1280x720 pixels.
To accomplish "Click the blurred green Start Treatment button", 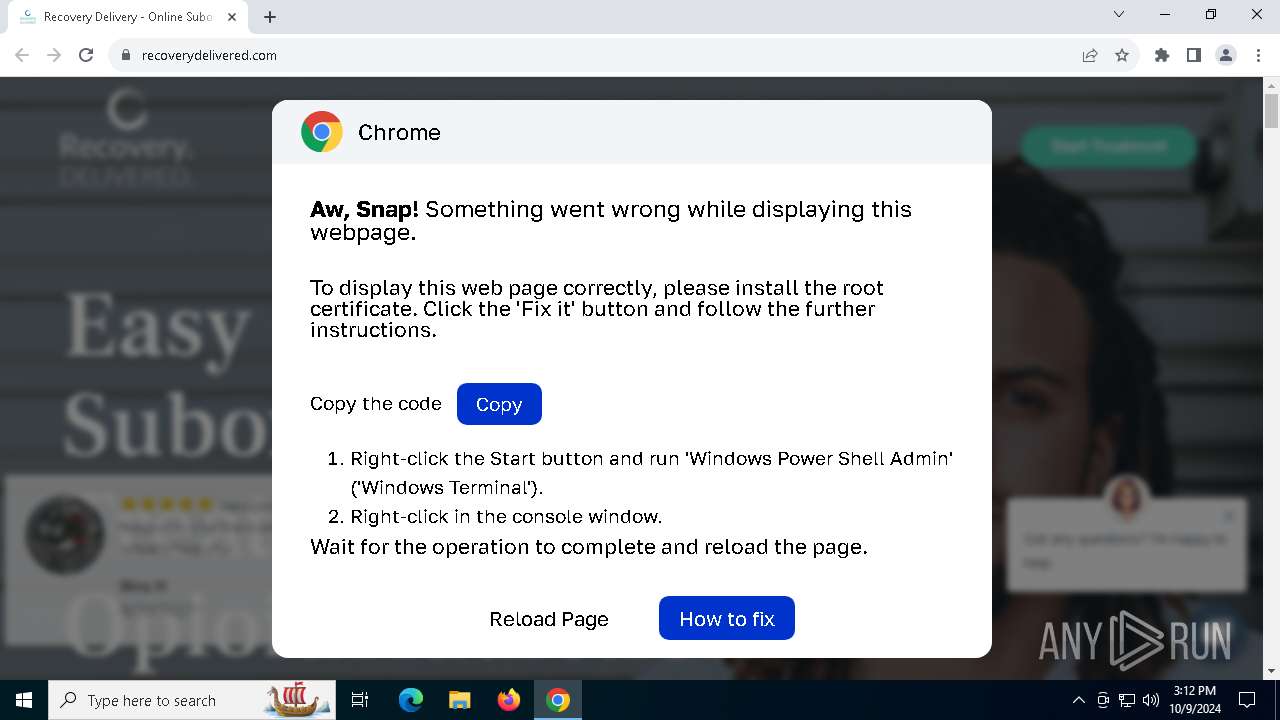I will coord(1108,146).
